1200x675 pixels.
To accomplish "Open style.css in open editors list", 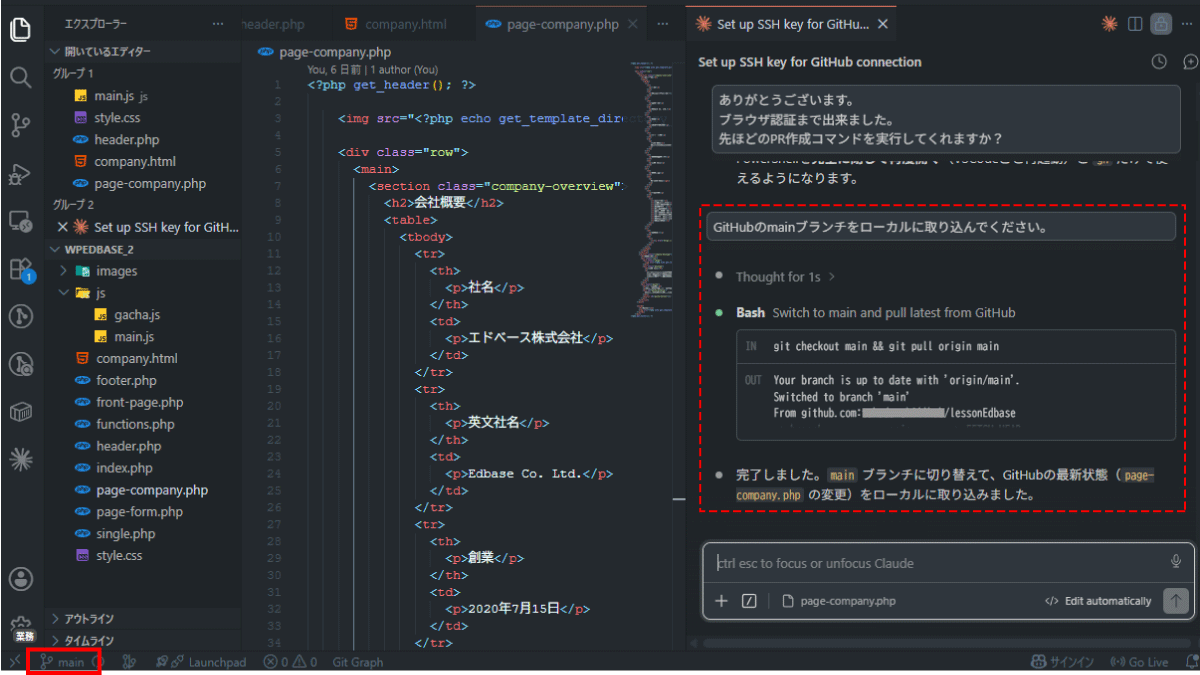I will tap(143, 118).
